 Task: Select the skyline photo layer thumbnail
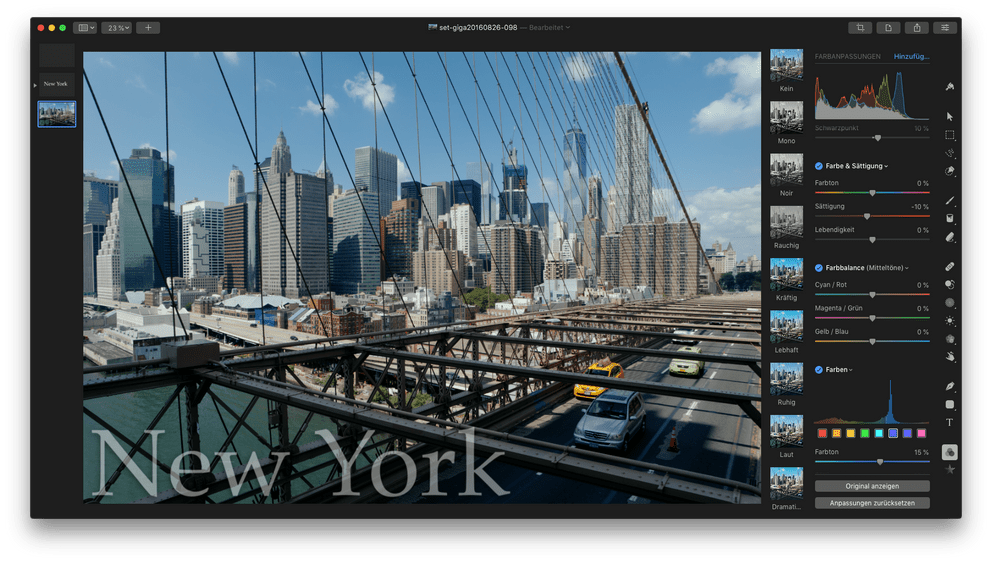point(56,114)
